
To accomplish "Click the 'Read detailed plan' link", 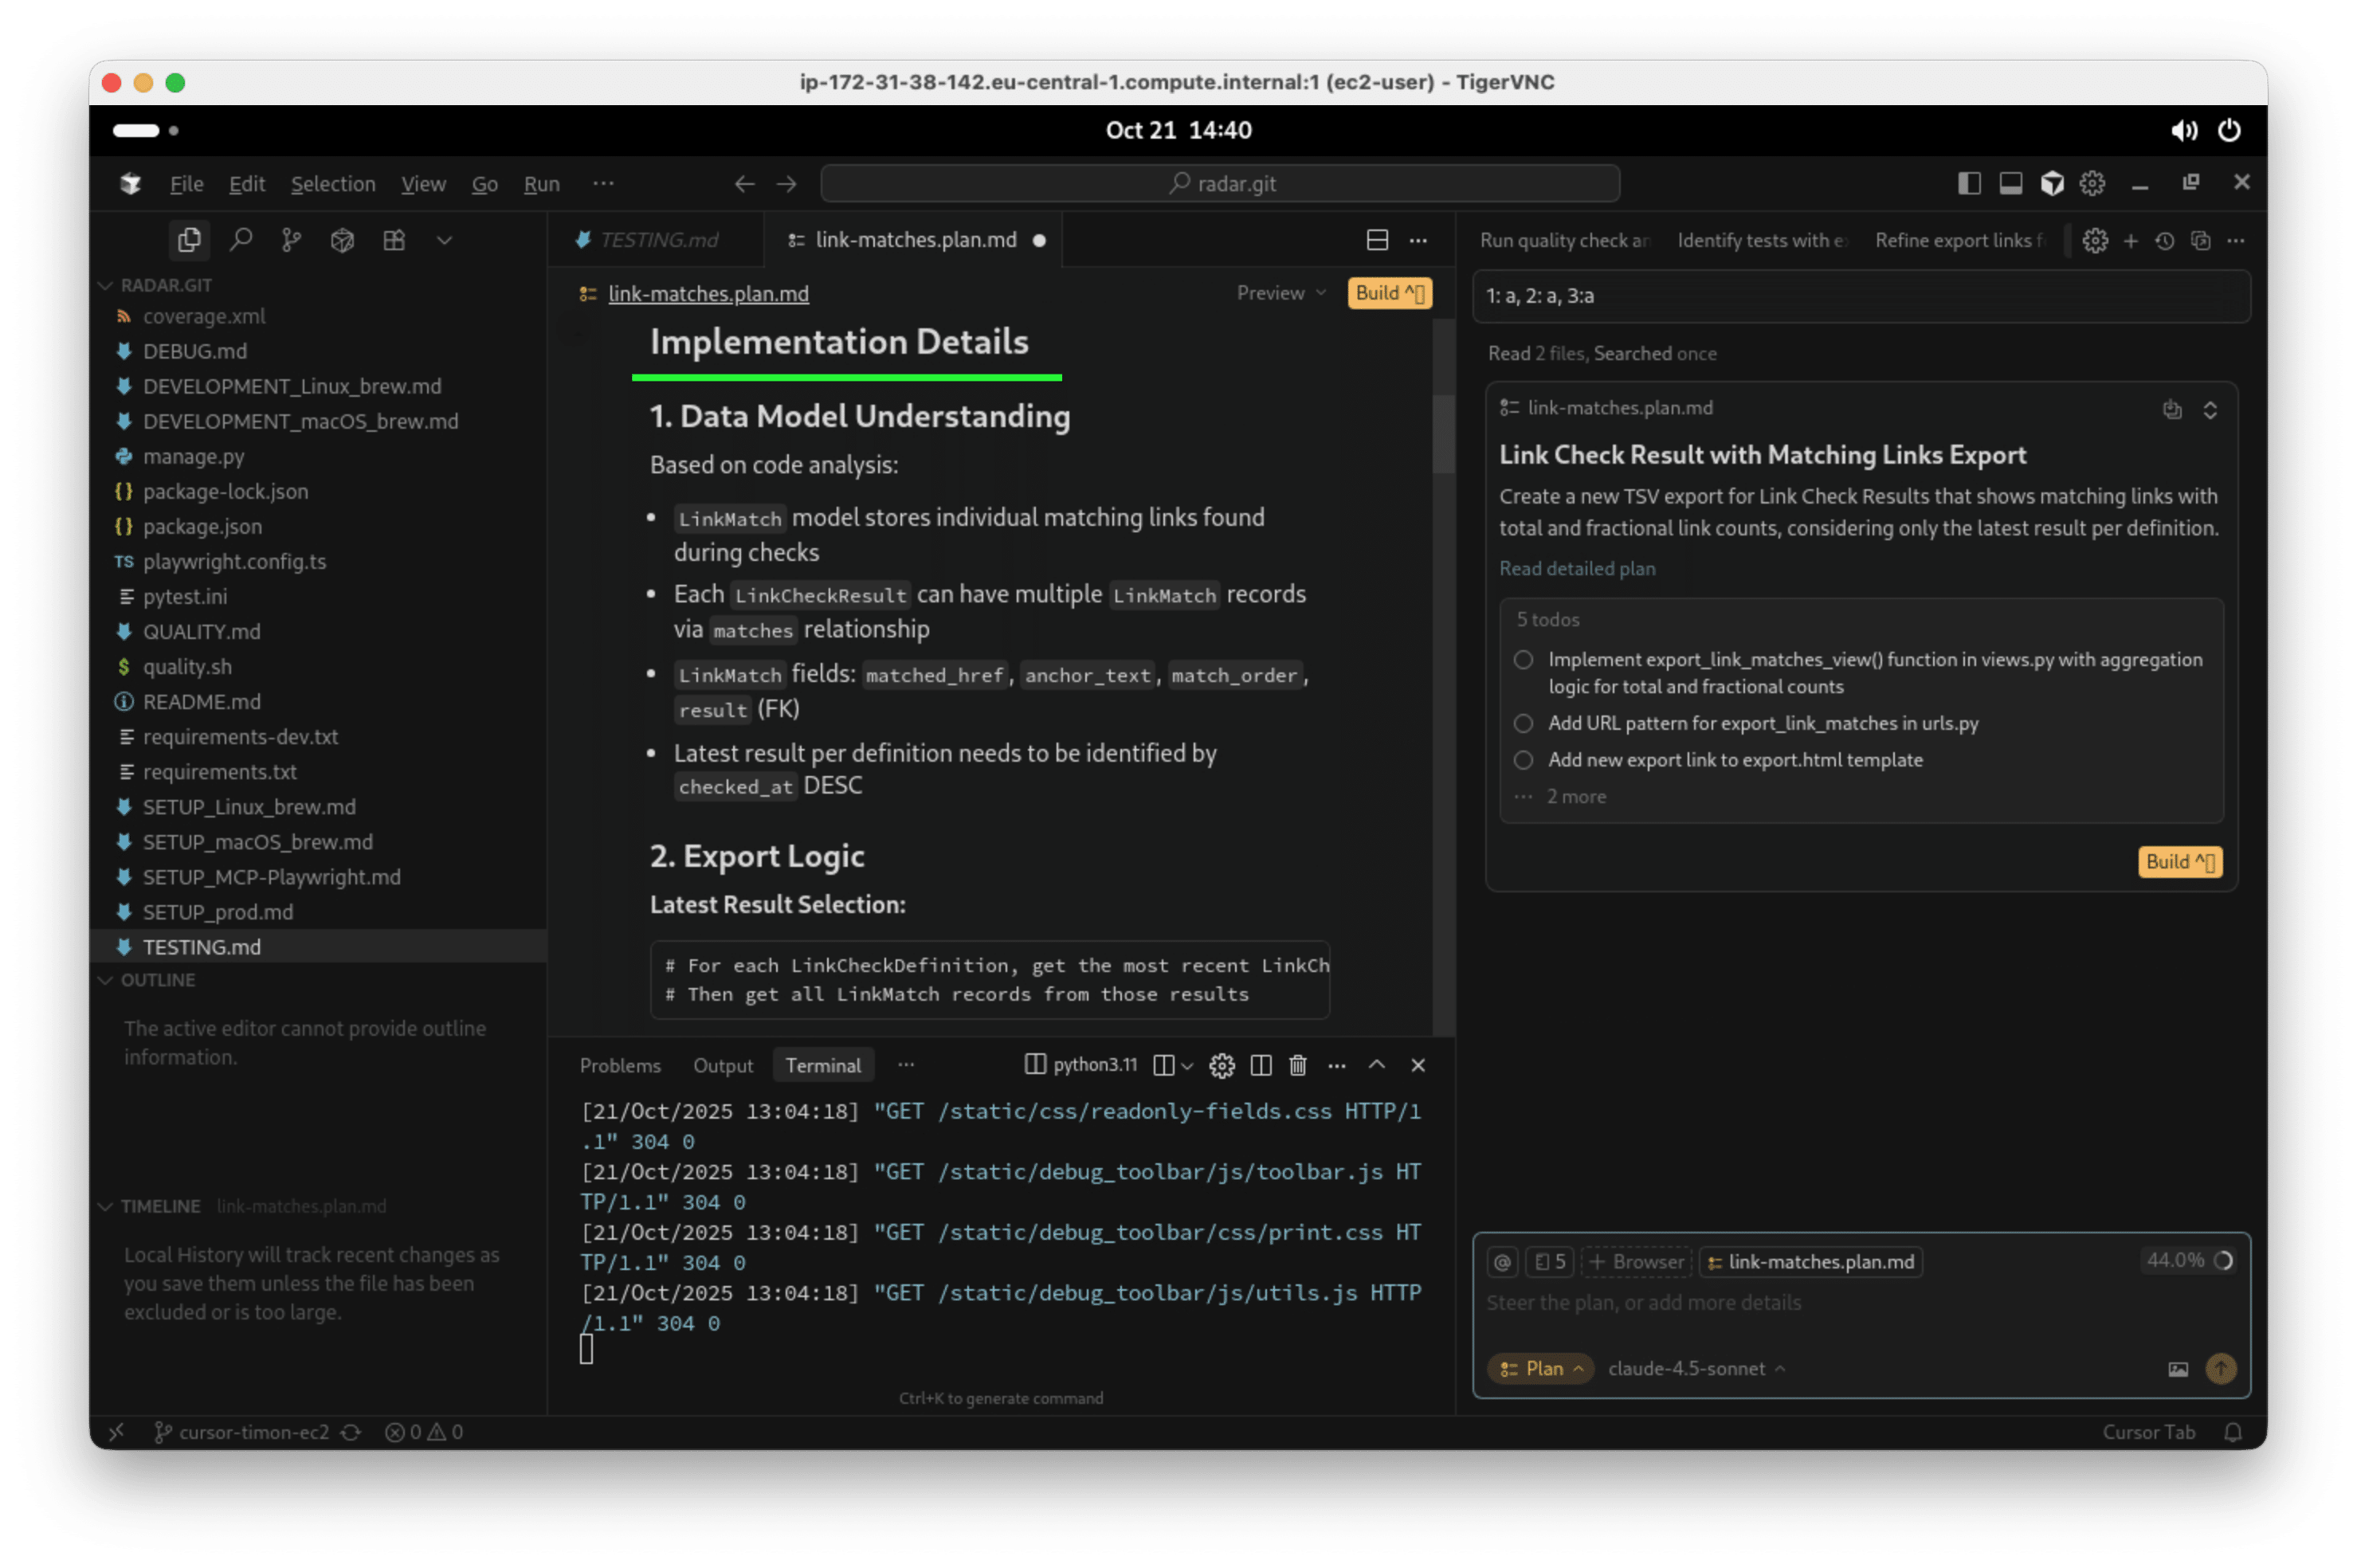I will [1577, 568].
